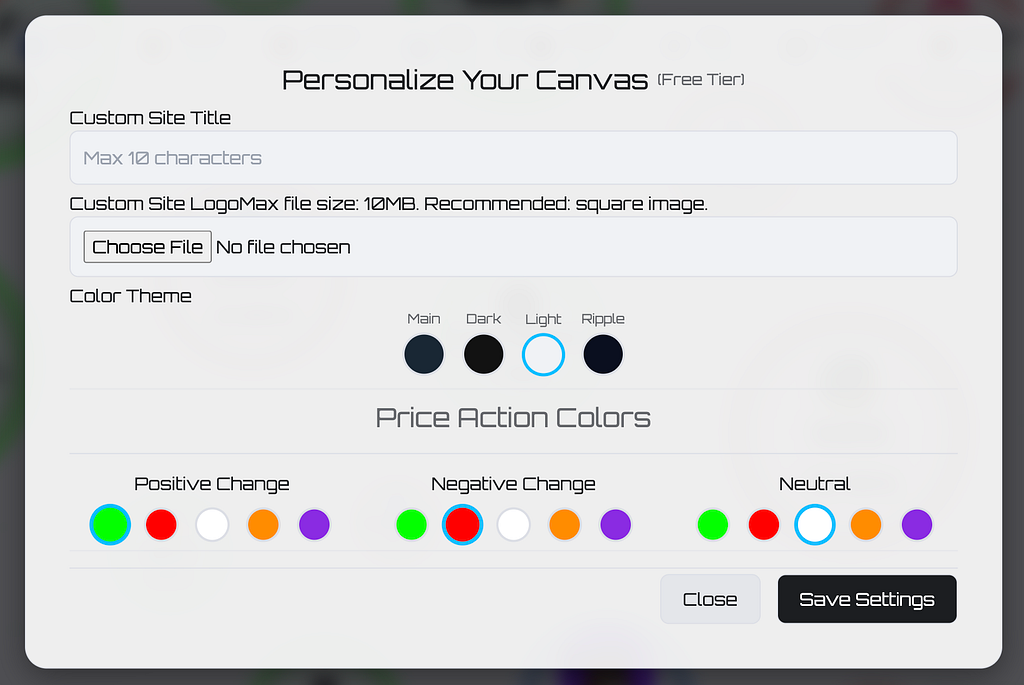1024x685 pixels.
Task: Pick purple for Neutral color
Action: (x=917, y=524)
